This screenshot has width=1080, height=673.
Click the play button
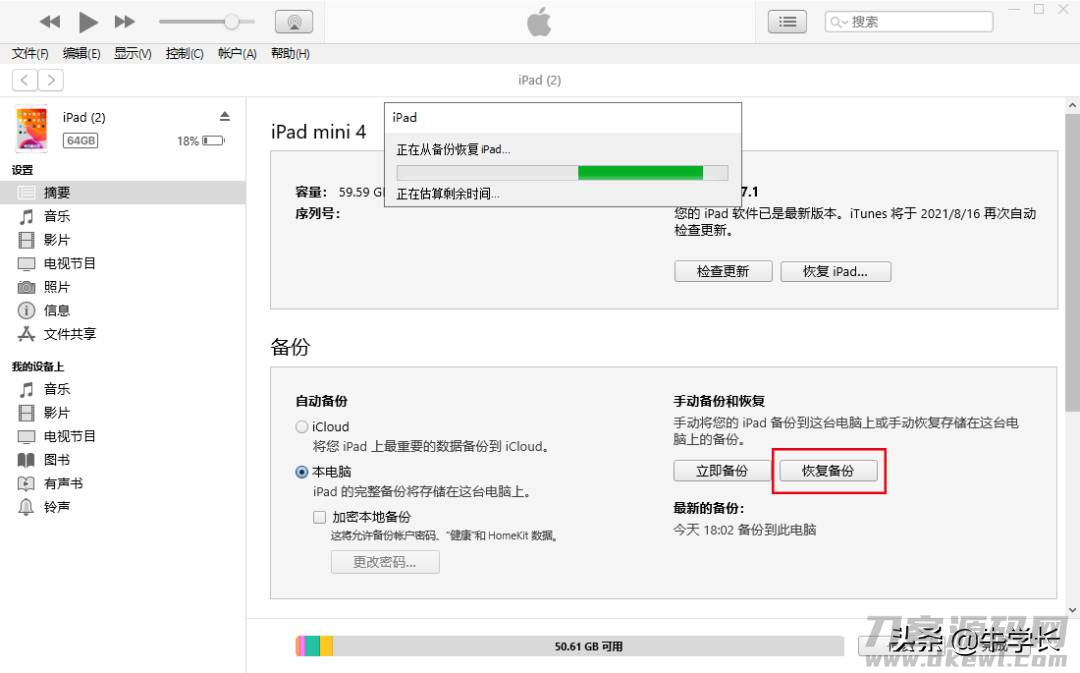(x=87, y=22)
